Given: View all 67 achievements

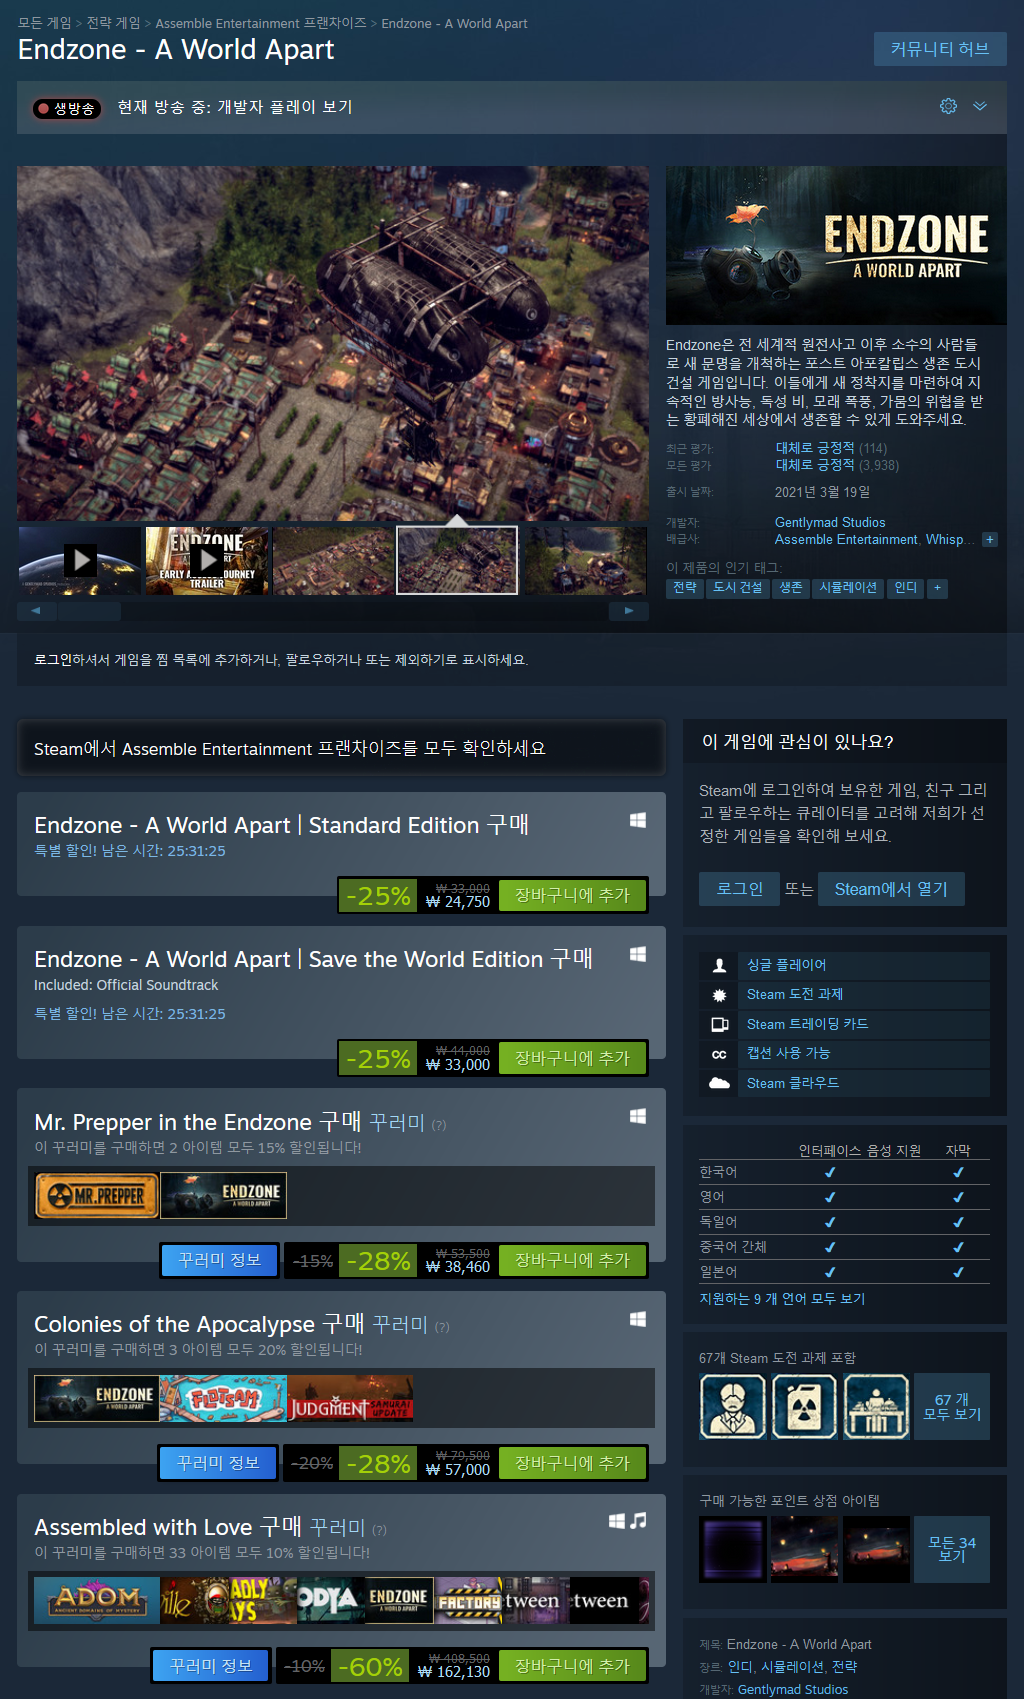Looking at the screenshot, I should pyautogui.click(x=952, y=1406).
